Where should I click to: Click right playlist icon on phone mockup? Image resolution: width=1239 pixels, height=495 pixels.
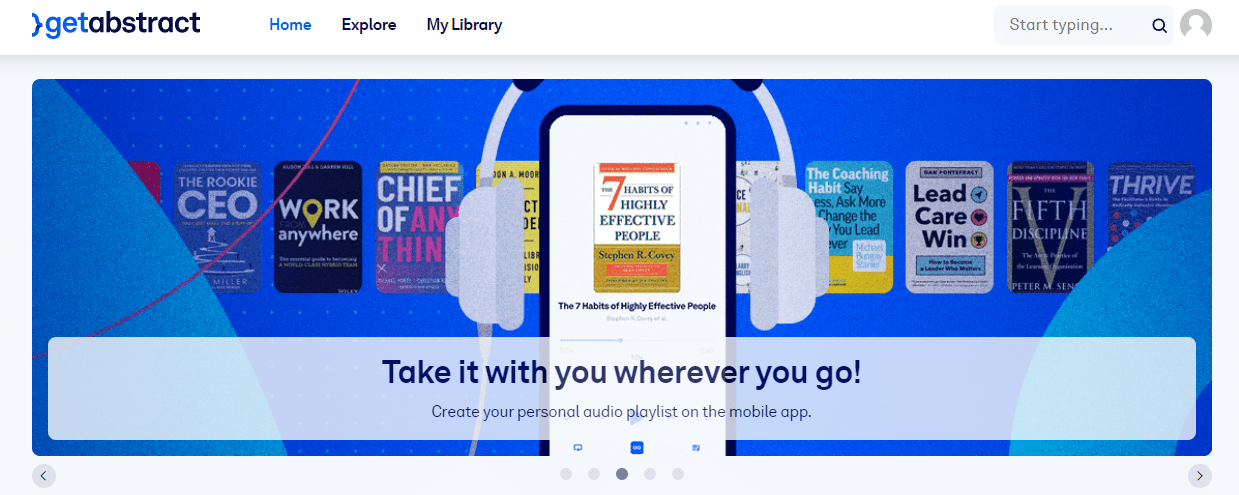tap(696, 447)
